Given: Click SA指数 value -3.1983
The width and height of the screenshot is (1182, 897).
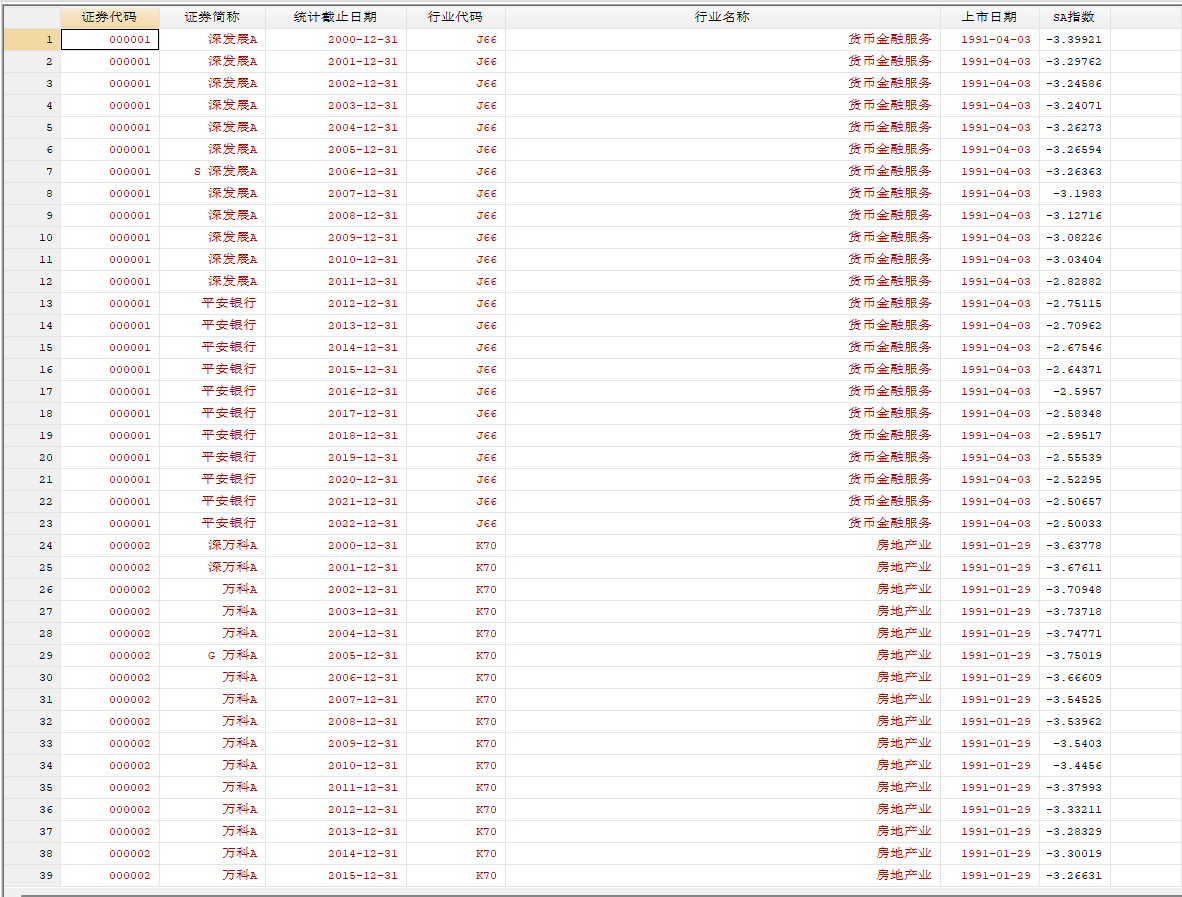Looking at the screenshot, I should [x=1077, y=193].
